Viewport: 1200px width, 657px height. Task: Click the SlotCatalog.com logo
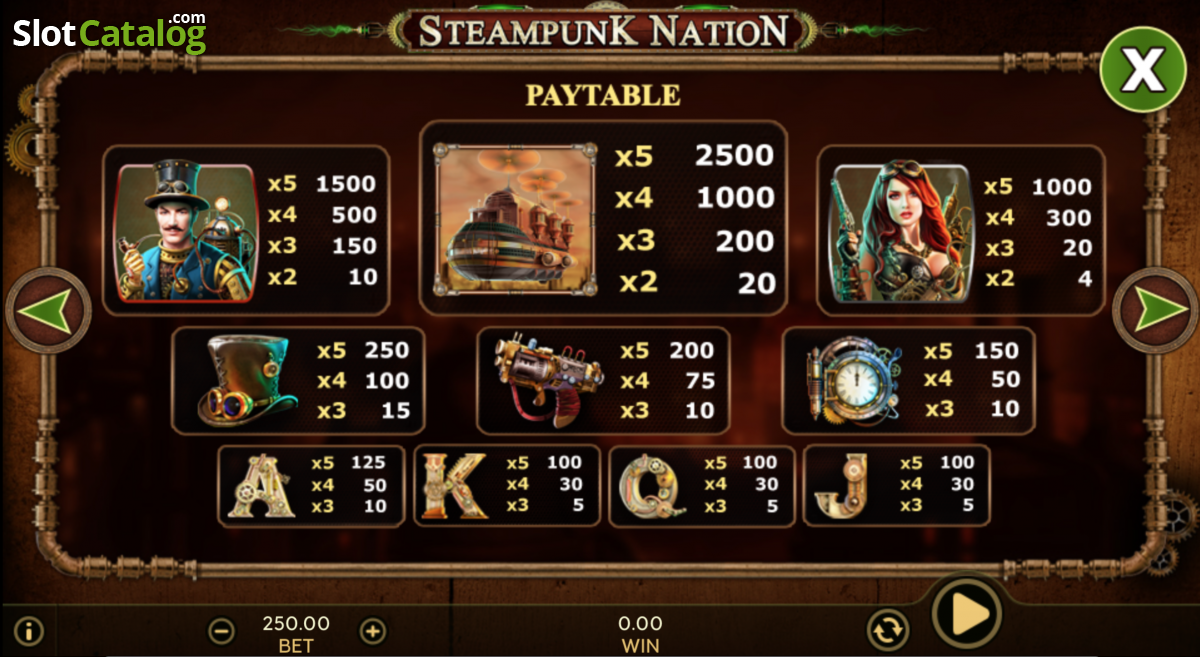tap(109, 32)
